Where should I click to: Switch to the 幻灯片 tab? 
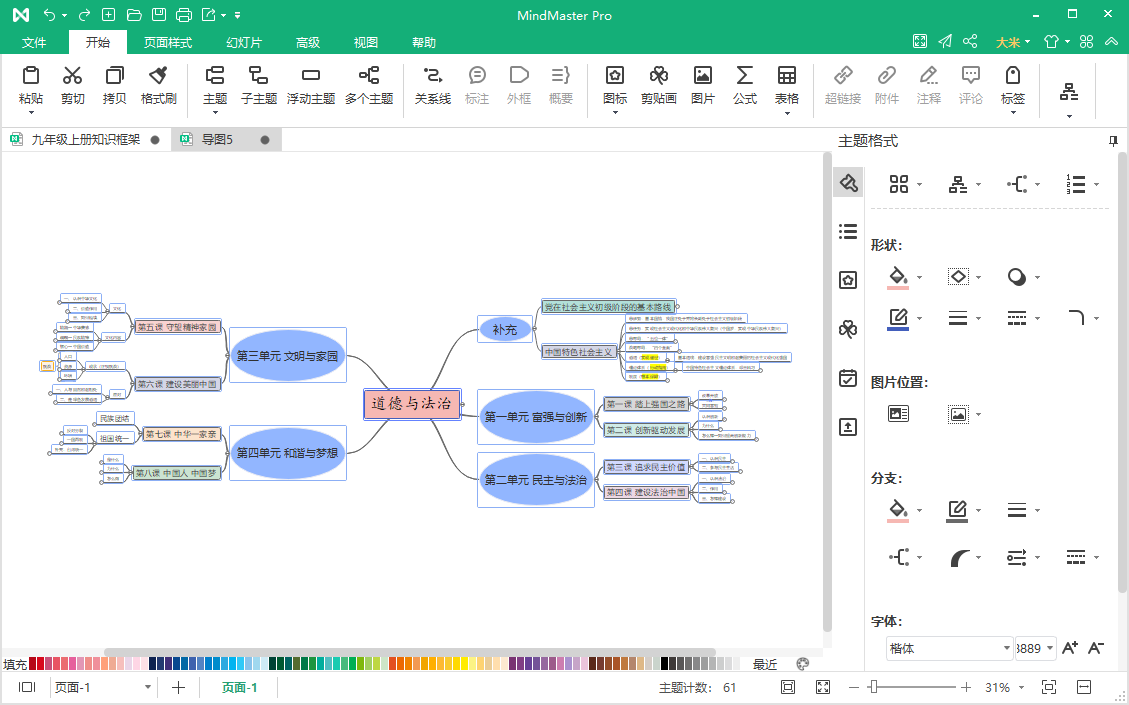(x=244, y=42)
